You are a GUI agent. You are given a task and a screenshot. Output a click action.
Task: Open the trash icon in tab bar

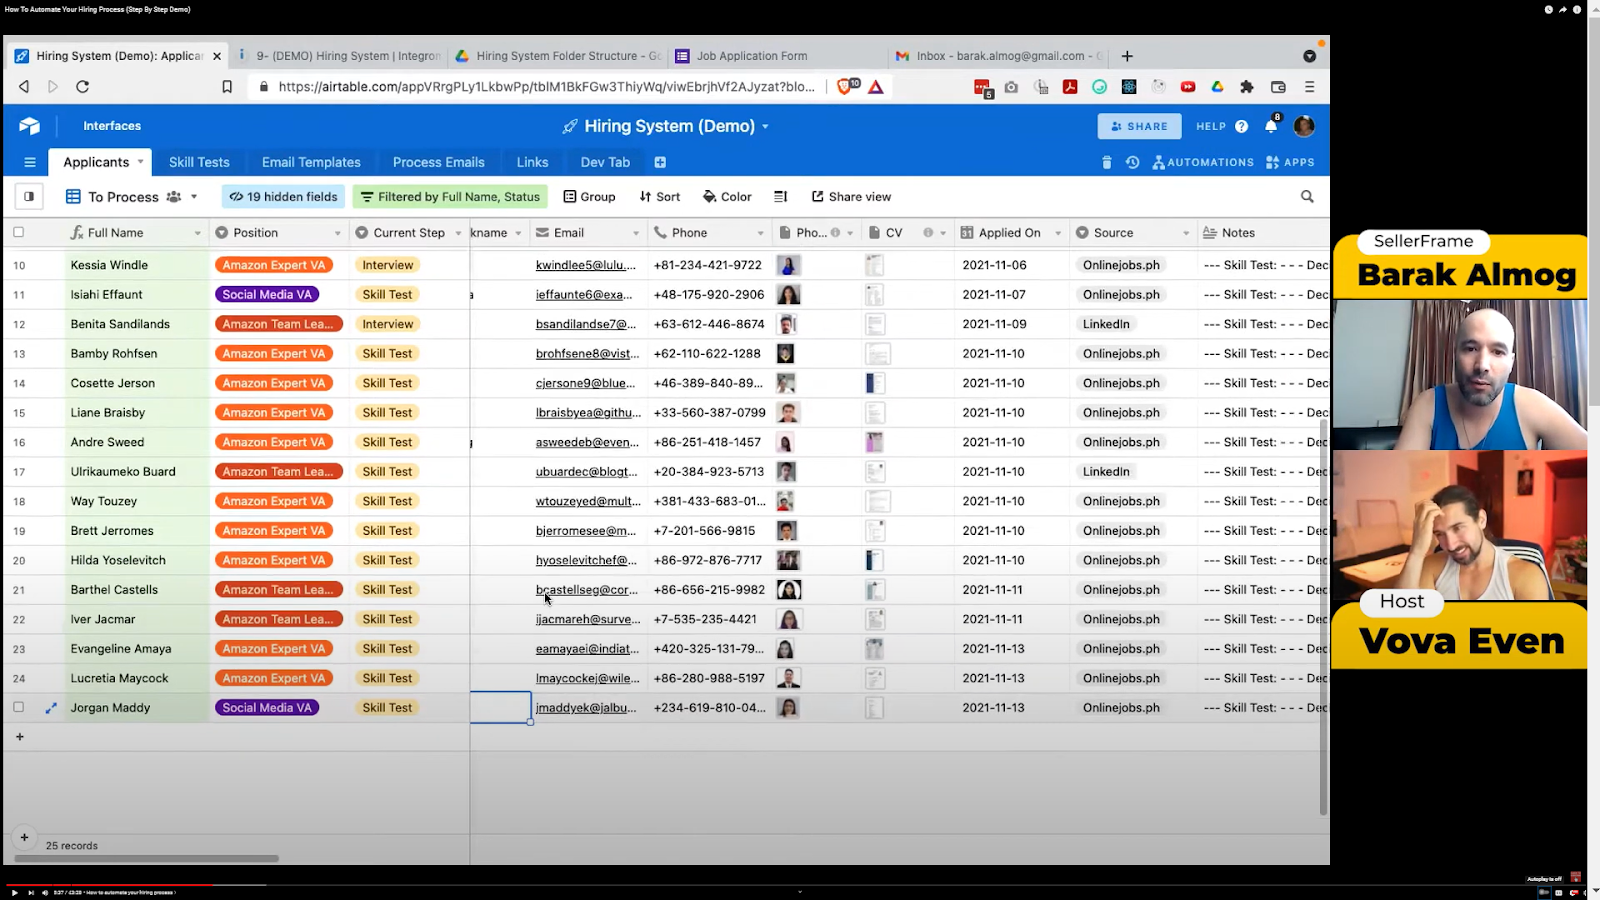click(1106, 162)
